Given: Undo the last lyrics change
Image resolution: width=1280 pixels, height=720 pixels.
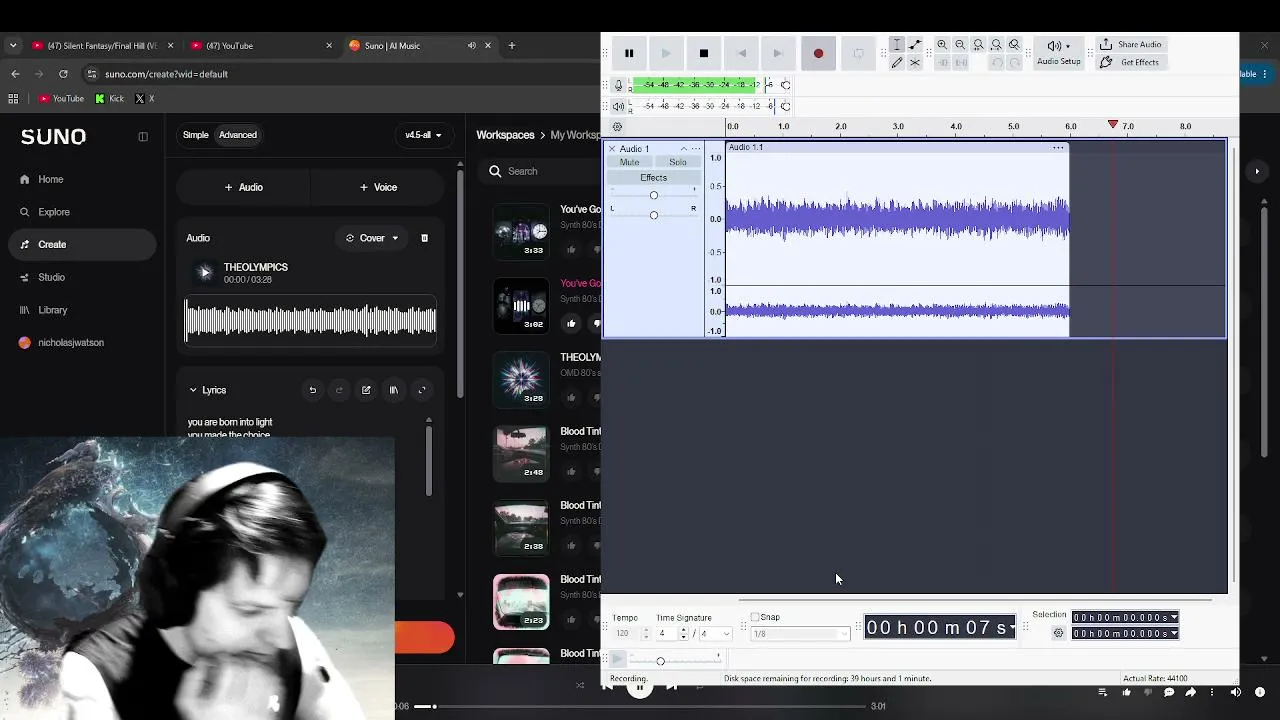Looking at the screenshot, I should click(312, 390).
